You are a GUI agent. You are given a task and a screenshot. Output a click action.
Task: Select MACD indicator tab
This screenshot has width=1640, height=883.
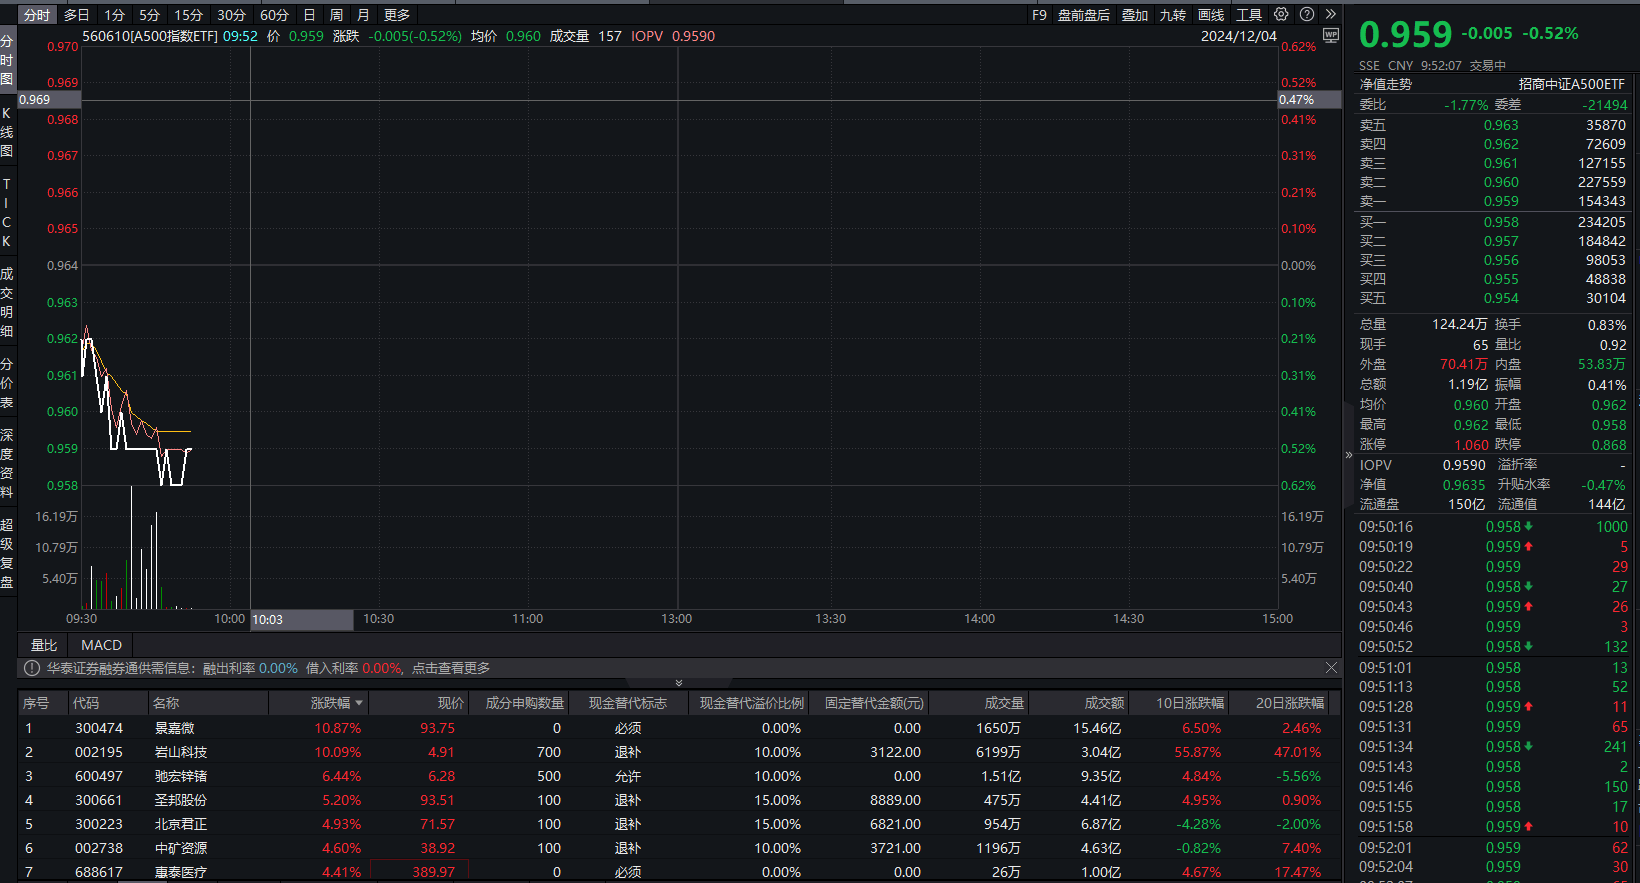(x=101, y=645)
